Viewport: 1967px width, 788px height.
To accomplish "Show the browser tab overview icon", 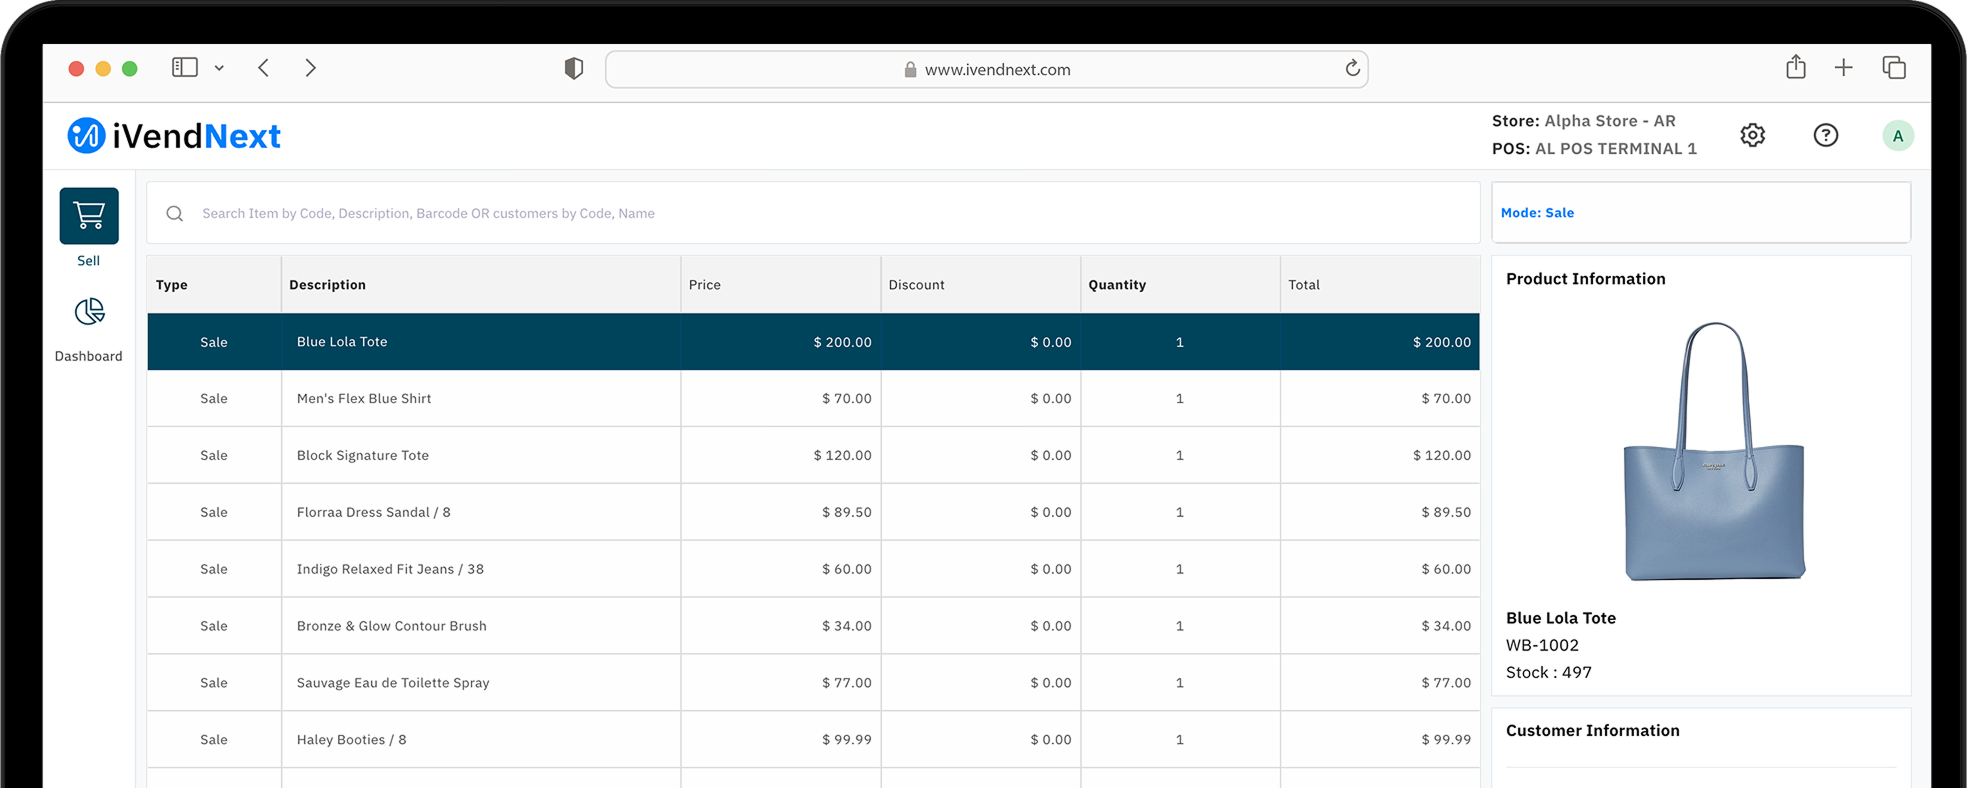I will tap(1893, 67).
